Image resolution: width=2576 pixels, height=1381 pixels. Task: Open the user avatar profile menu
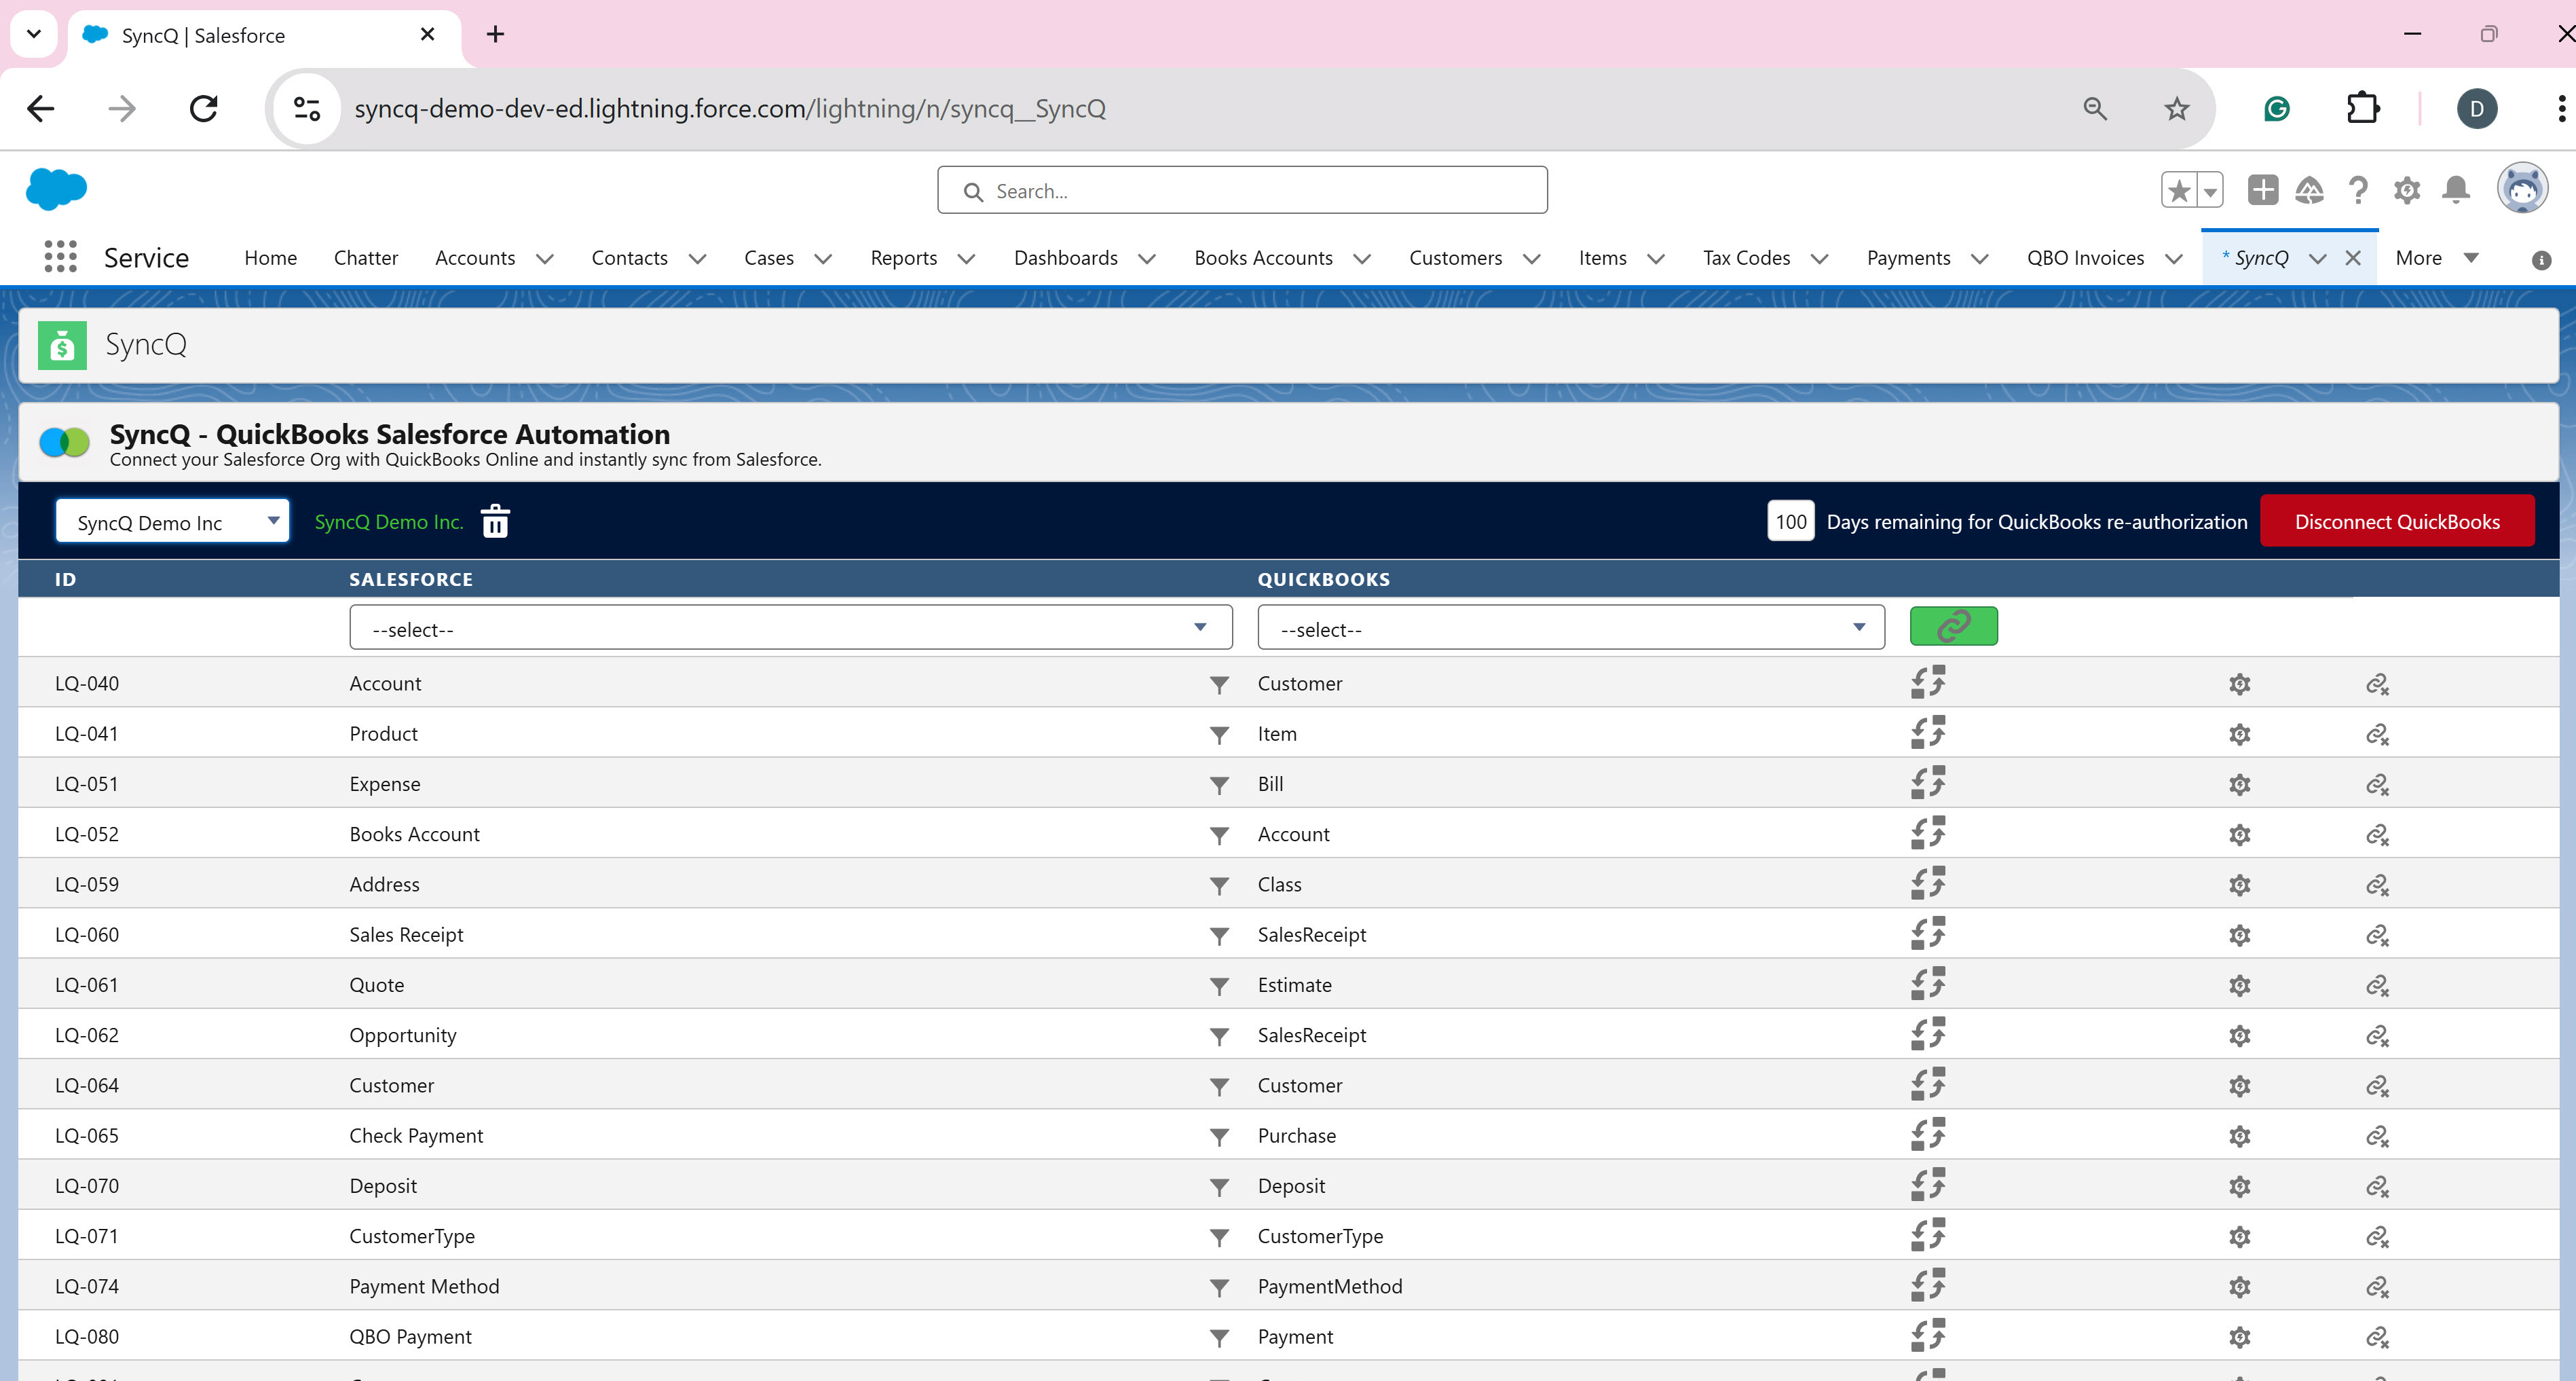click(x=2522, y=189)
